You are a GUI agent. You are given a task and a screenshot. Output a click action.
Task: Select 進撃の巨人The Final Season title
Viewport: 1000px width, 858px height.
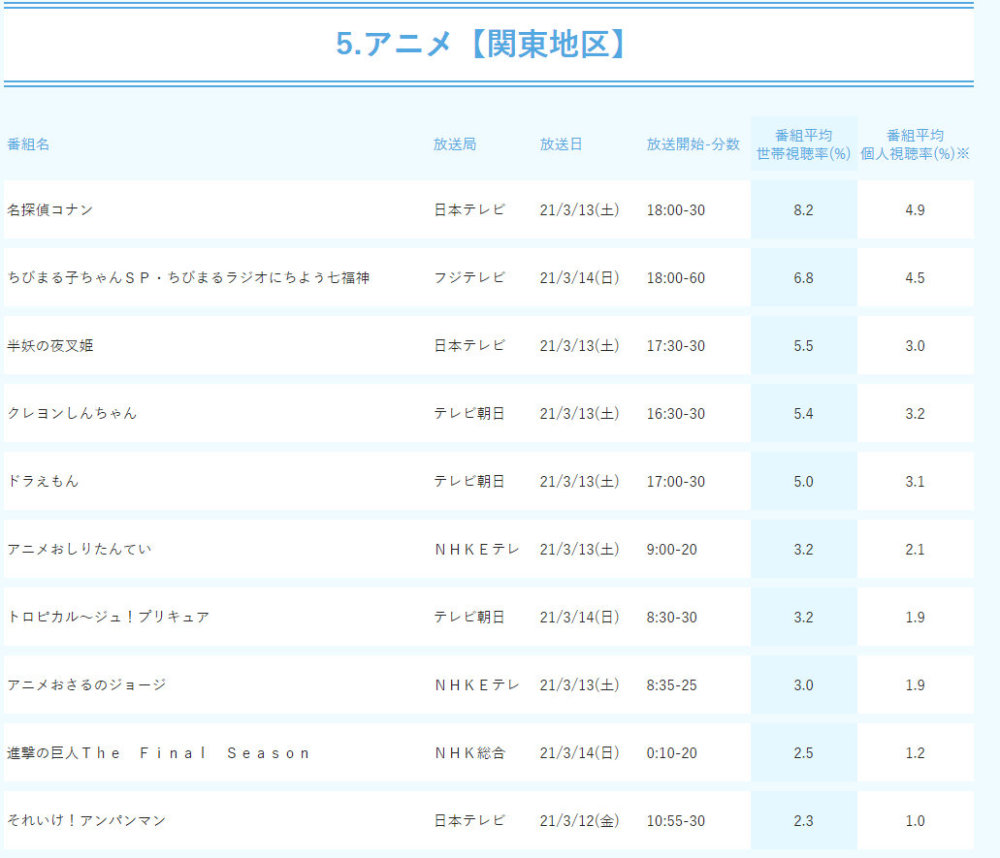pos(159,753)
